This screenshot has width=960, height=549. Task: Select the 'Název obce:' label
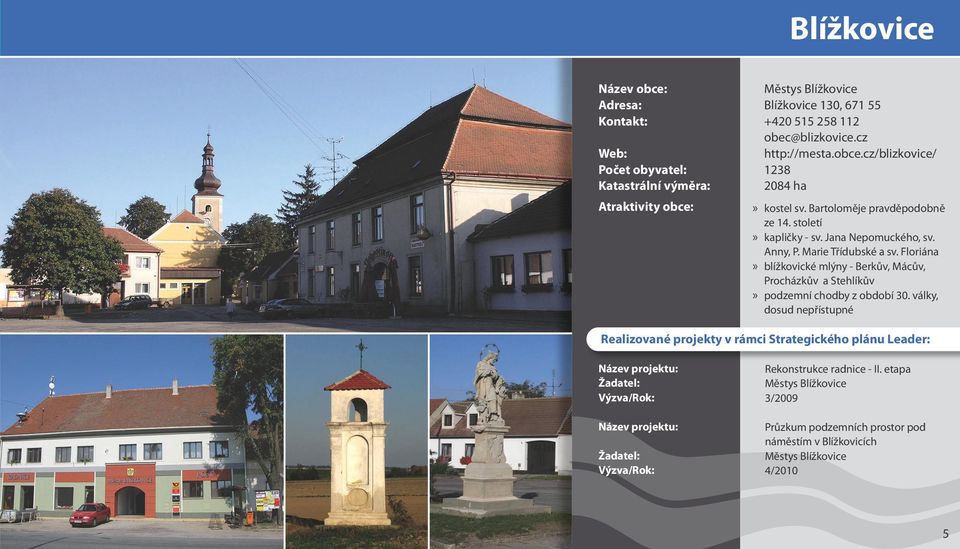[632, 89]
